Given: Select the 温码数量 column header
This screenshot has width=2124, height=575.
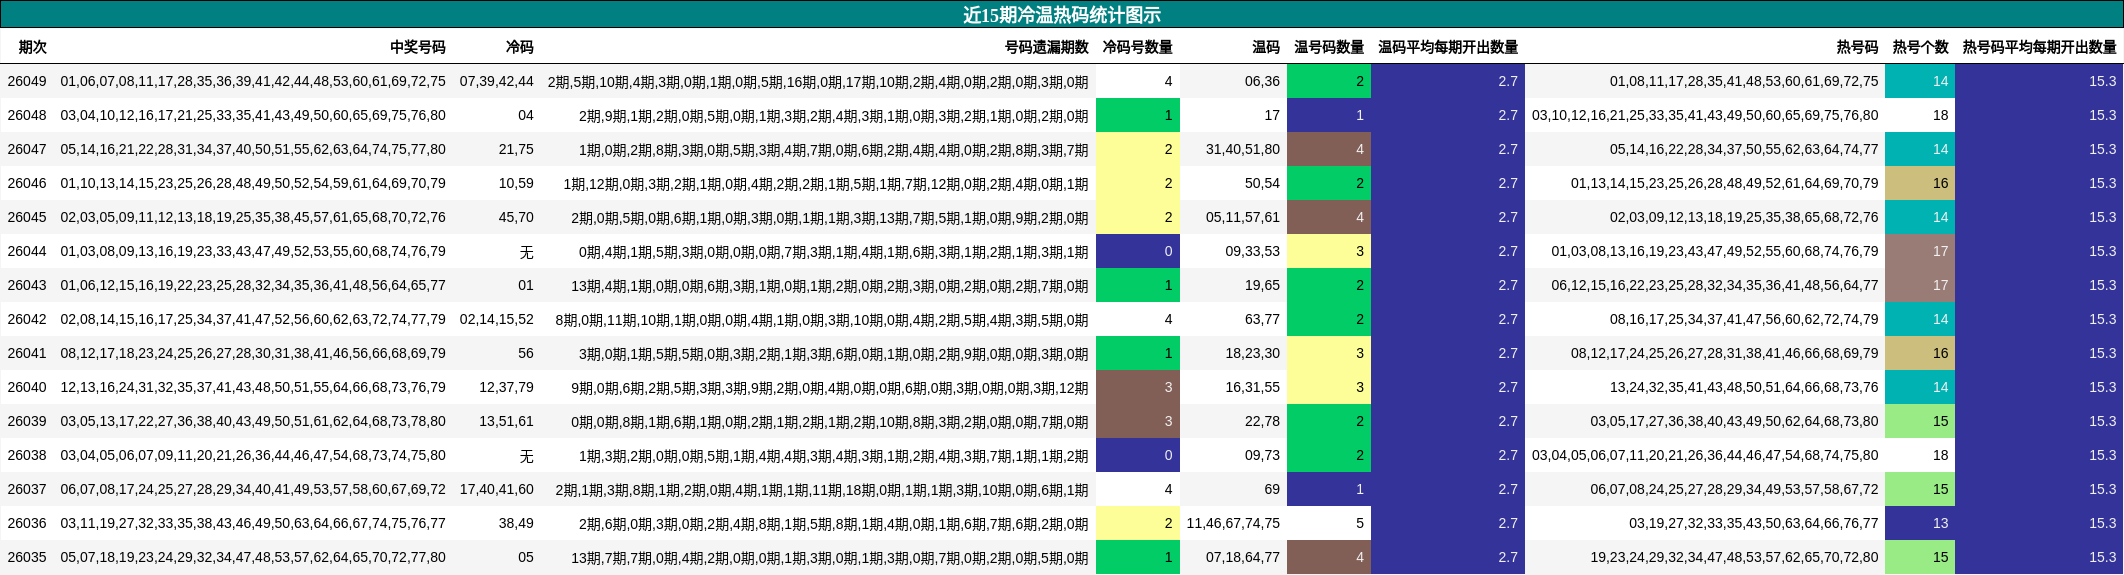Looking at the screenshot, I should pos(1329,47).
